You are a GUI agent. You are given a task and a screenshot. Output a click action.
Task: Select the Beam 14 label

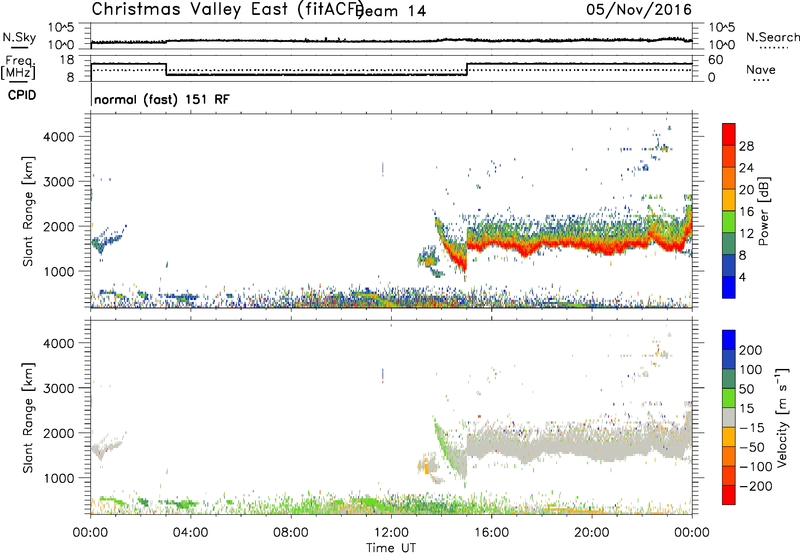[x=392, y=11]
